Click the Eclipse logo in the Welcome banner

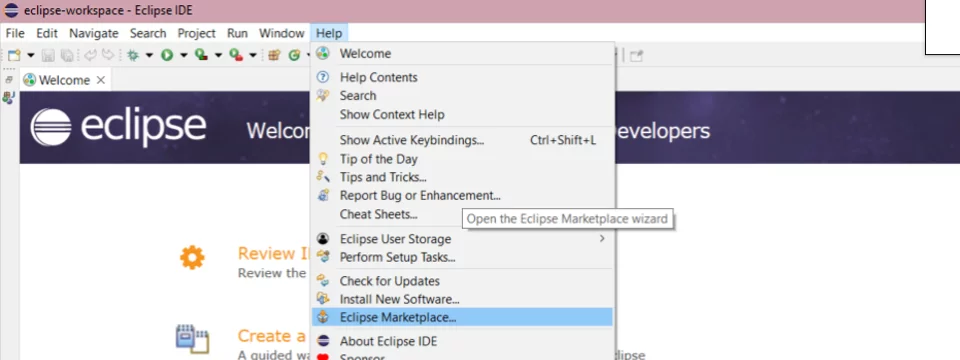[118, 127]
